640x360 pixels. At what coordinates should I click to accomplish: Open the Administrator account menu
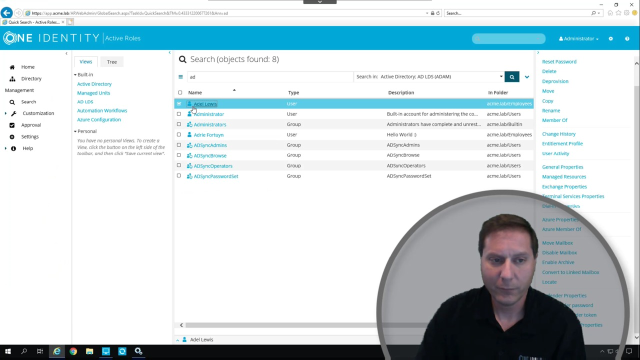[x=578, y=39]
